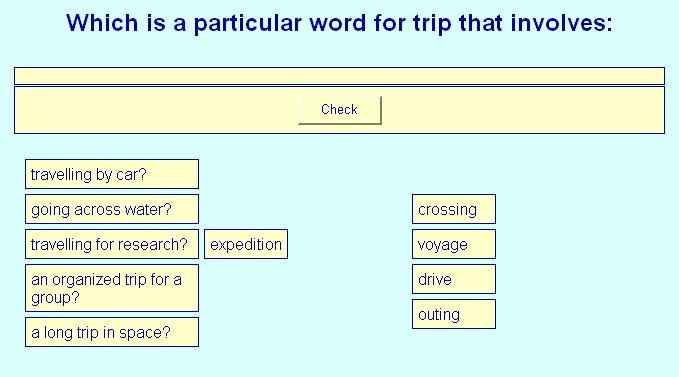Select the 'crossing' answer tile
Image resolution: width=679 pixels, height=377 pixels.
pyautogui.click(x=454, y=209)
